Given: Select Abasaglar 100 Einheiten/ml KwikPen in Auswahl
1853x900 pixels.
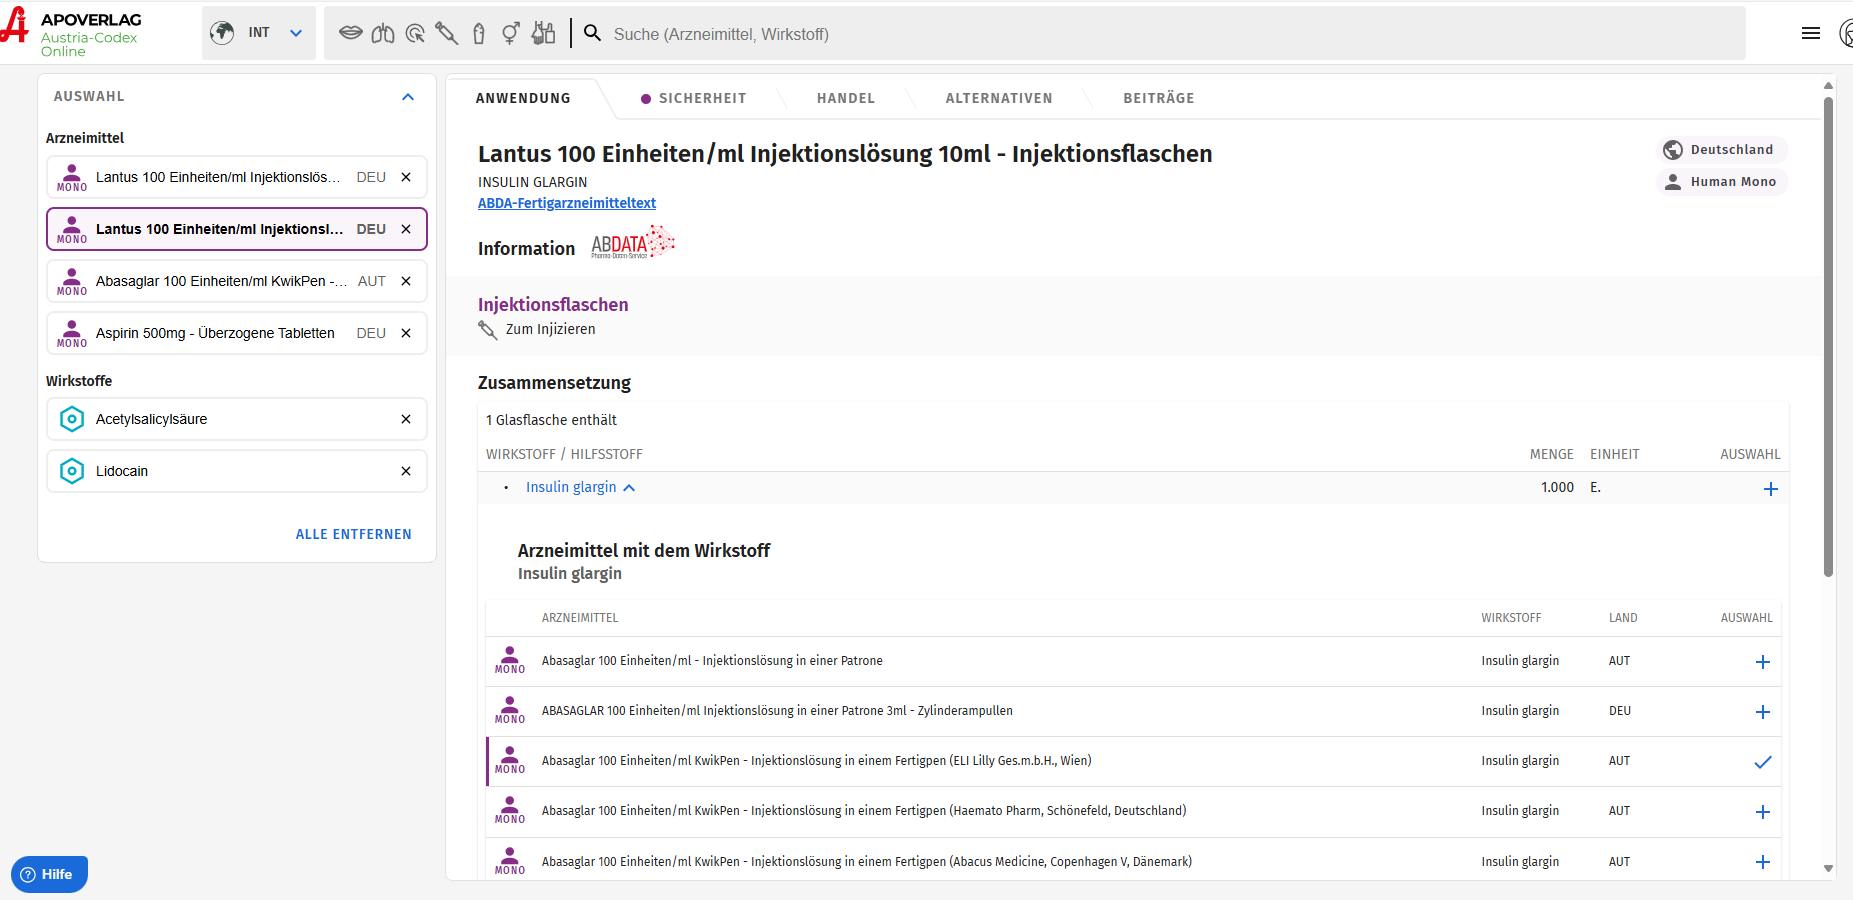Looking at the screenshot, I should pos(237,281).
